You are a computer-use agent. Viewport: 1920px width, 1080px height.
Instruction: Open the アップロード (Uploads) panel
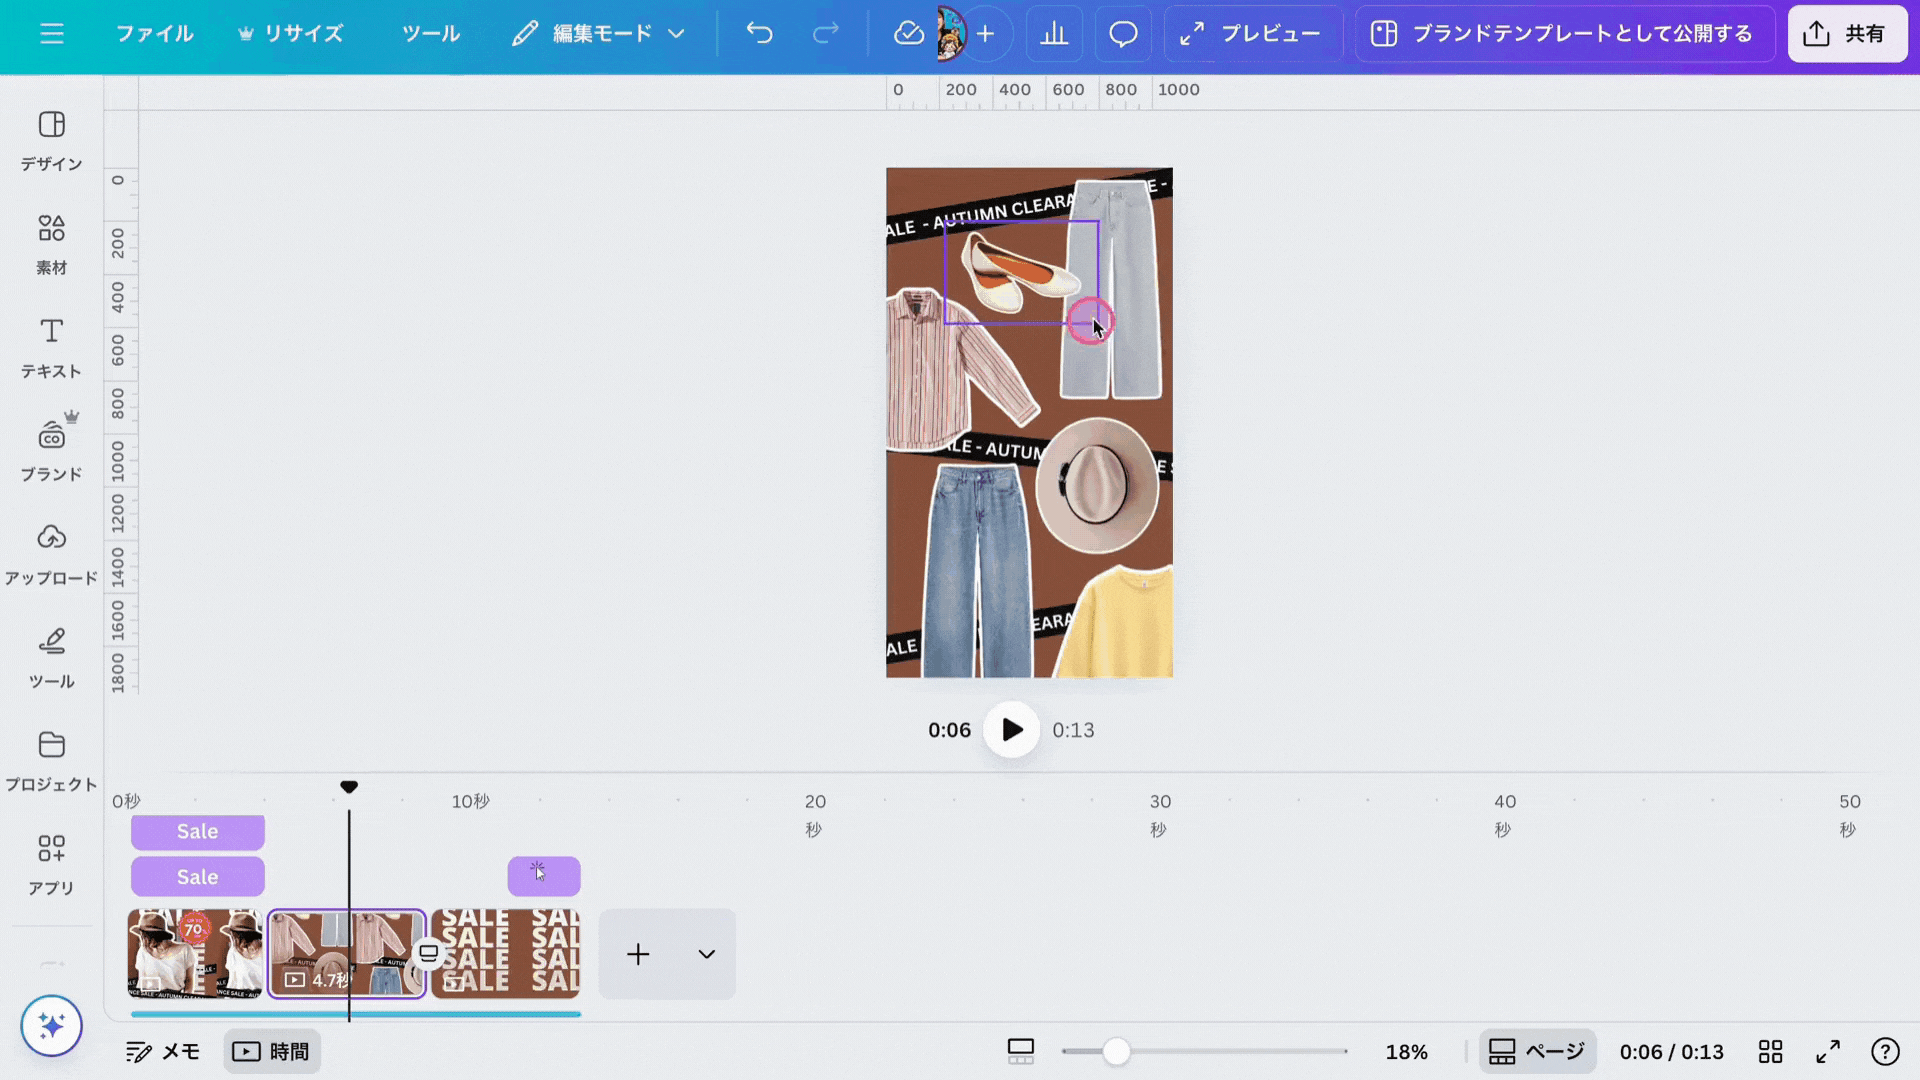point(51,554)
